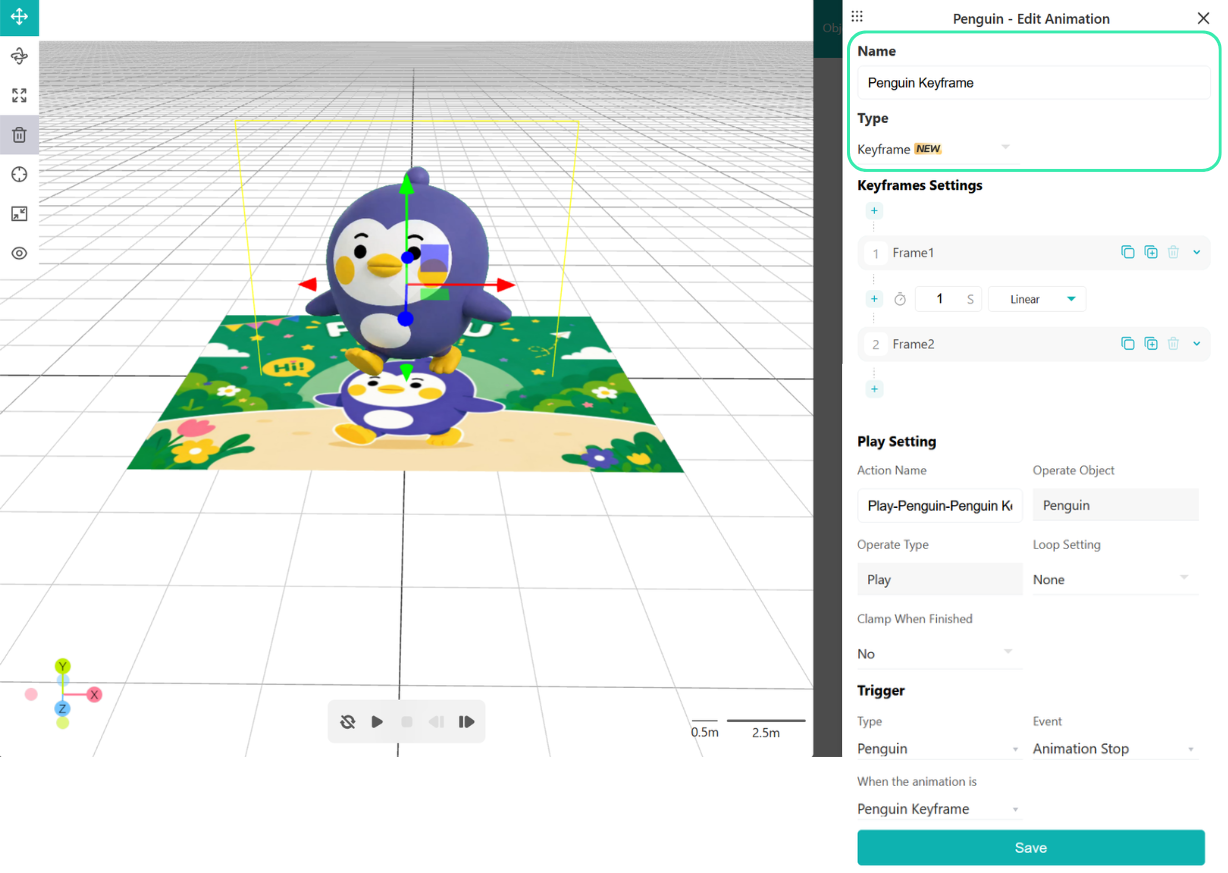
Task: Click the blue plane square on transform gizmo
Action: [x=434, y=259]
